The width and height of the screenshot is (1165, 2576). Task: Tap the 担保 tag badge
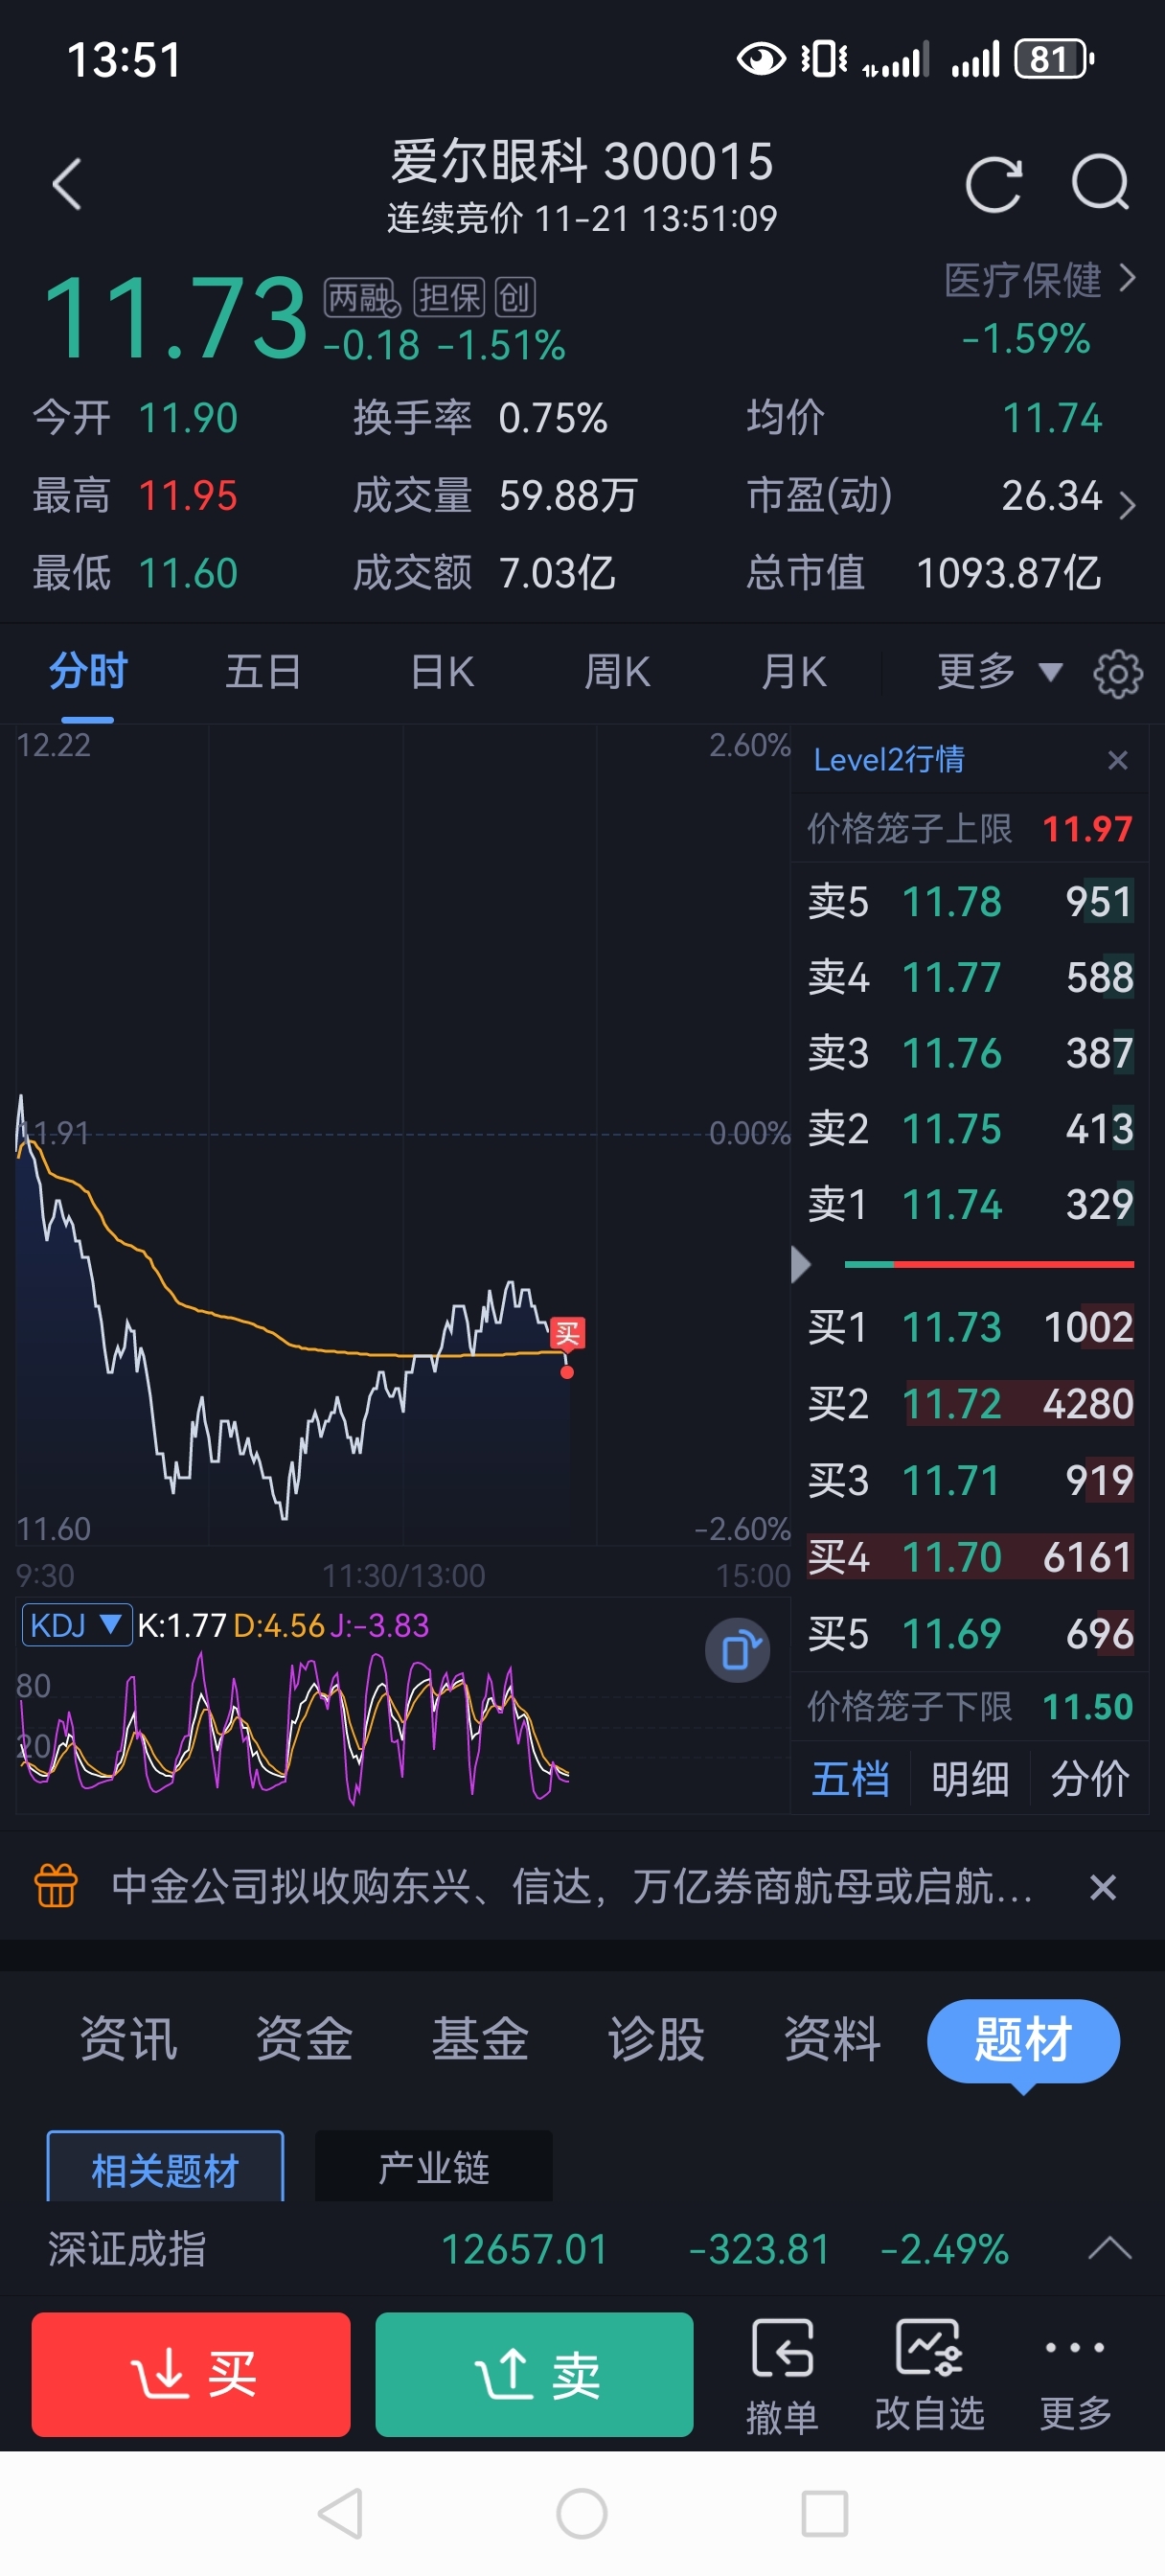[449, 298]
